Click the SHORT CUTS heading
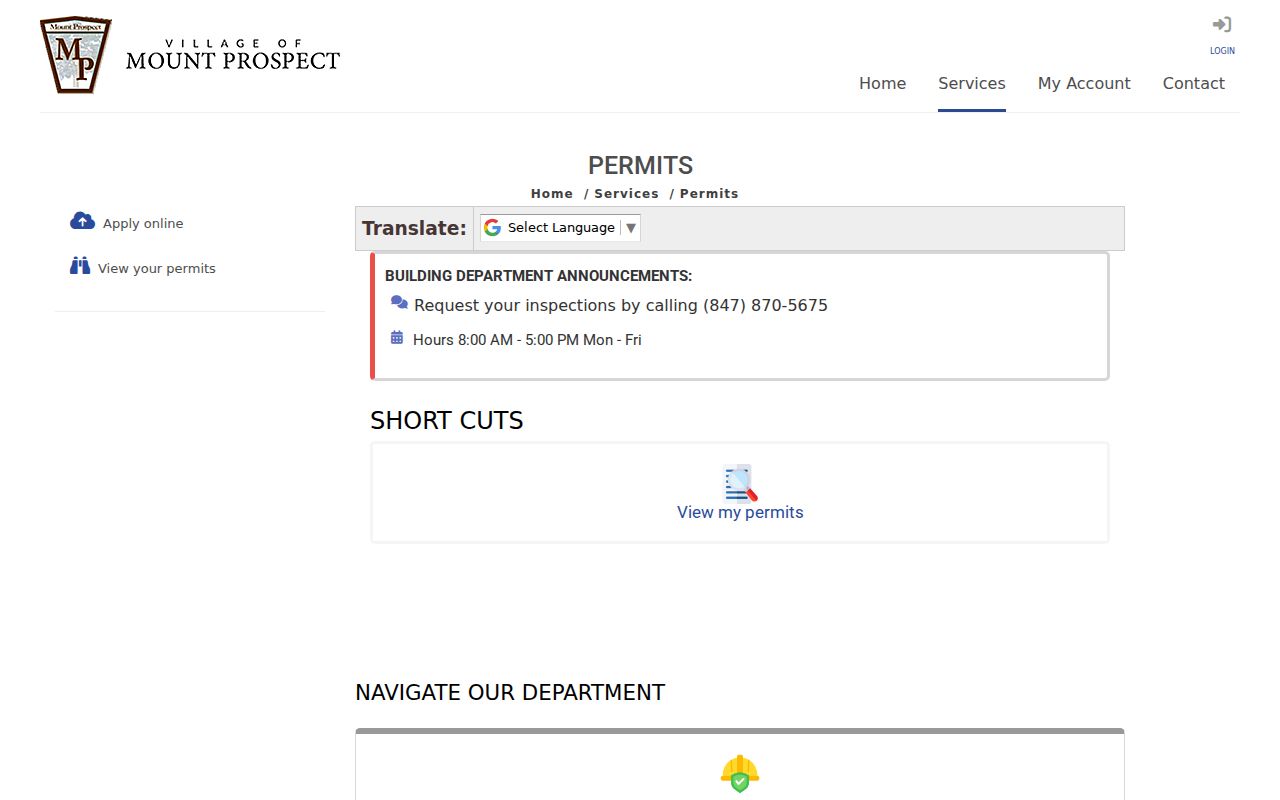 pyautogui.click(x=447, y=421)
